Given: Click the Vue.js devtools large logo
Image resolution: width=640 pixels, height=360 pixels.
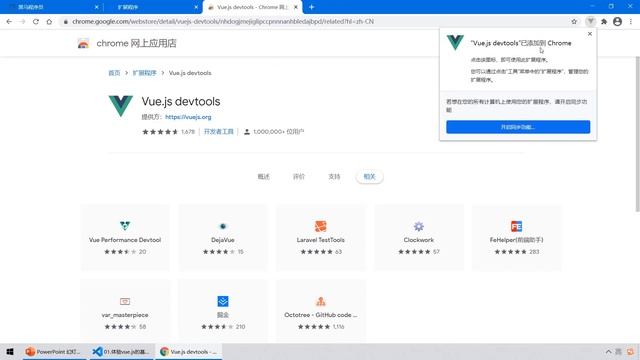Looking at the screenshot, I should click(x=121, y=106).
